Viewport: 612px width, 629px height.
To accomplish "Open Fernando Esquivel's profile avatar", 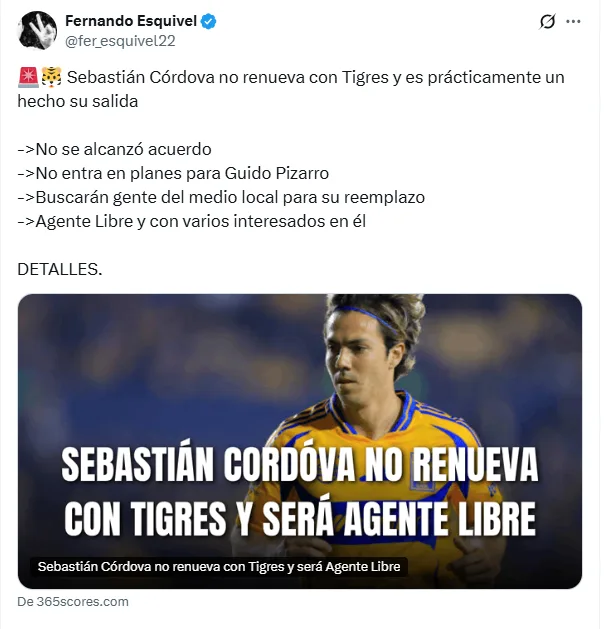I will 37,30.
